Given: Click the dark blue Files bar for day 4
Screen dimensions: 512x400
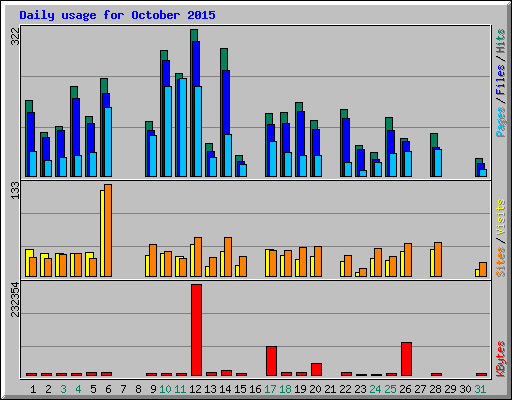Looking at the screenshot, I should (76, 127).
